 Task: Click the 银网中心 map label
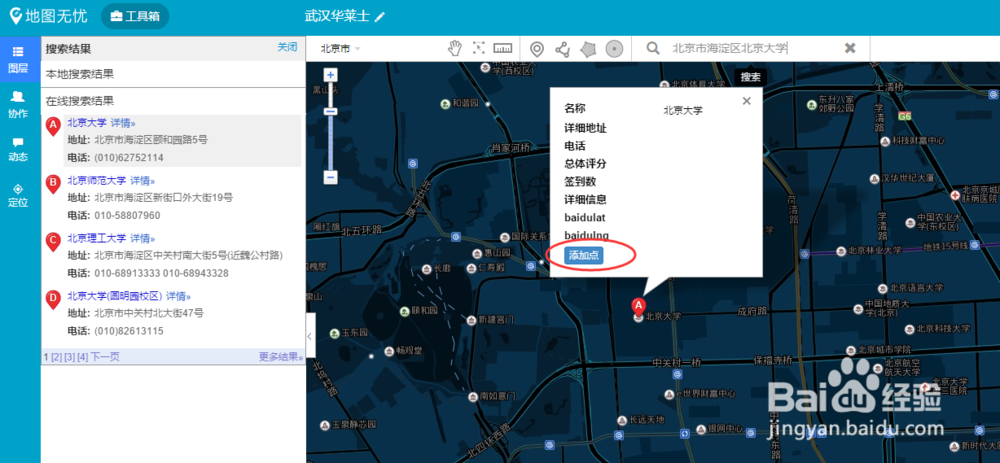(x=725, y=429)
